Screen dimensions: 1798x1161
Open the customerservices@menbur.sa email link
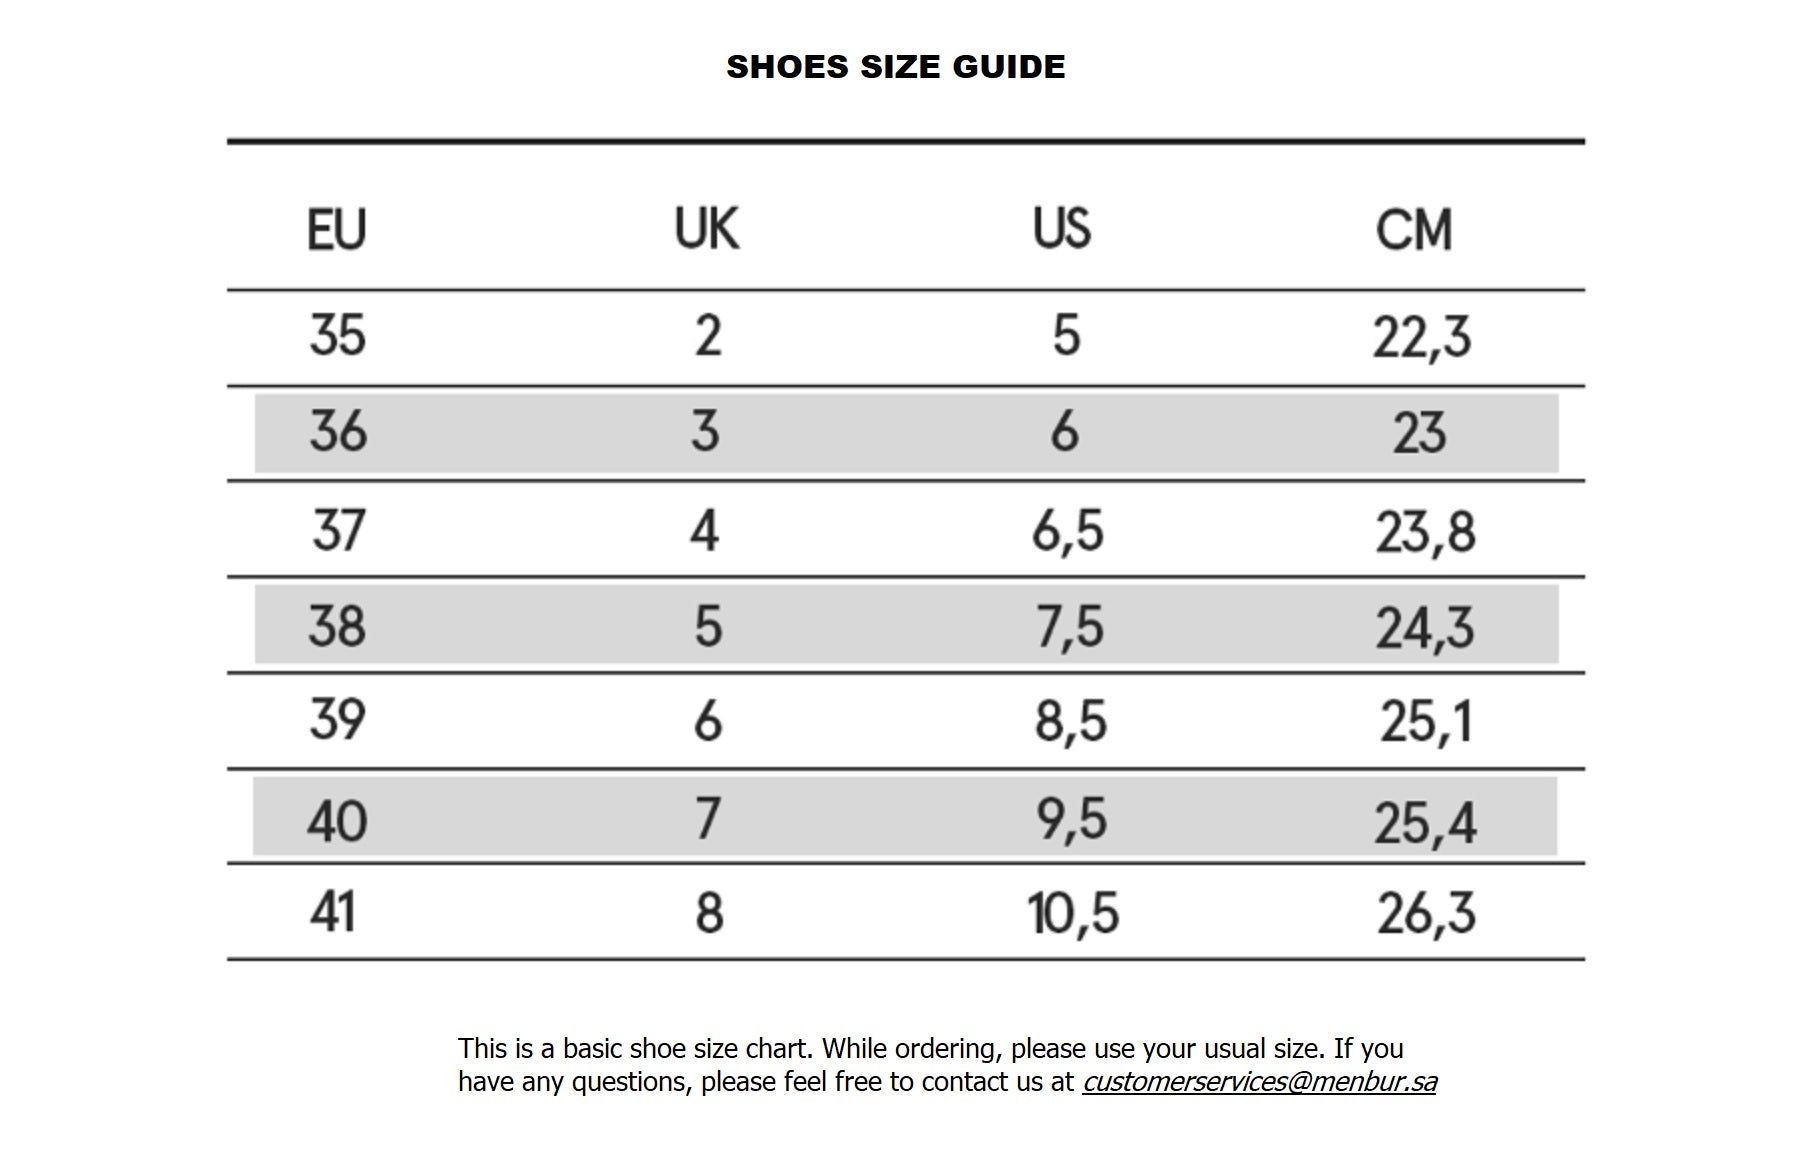tap(1259, 1082)
